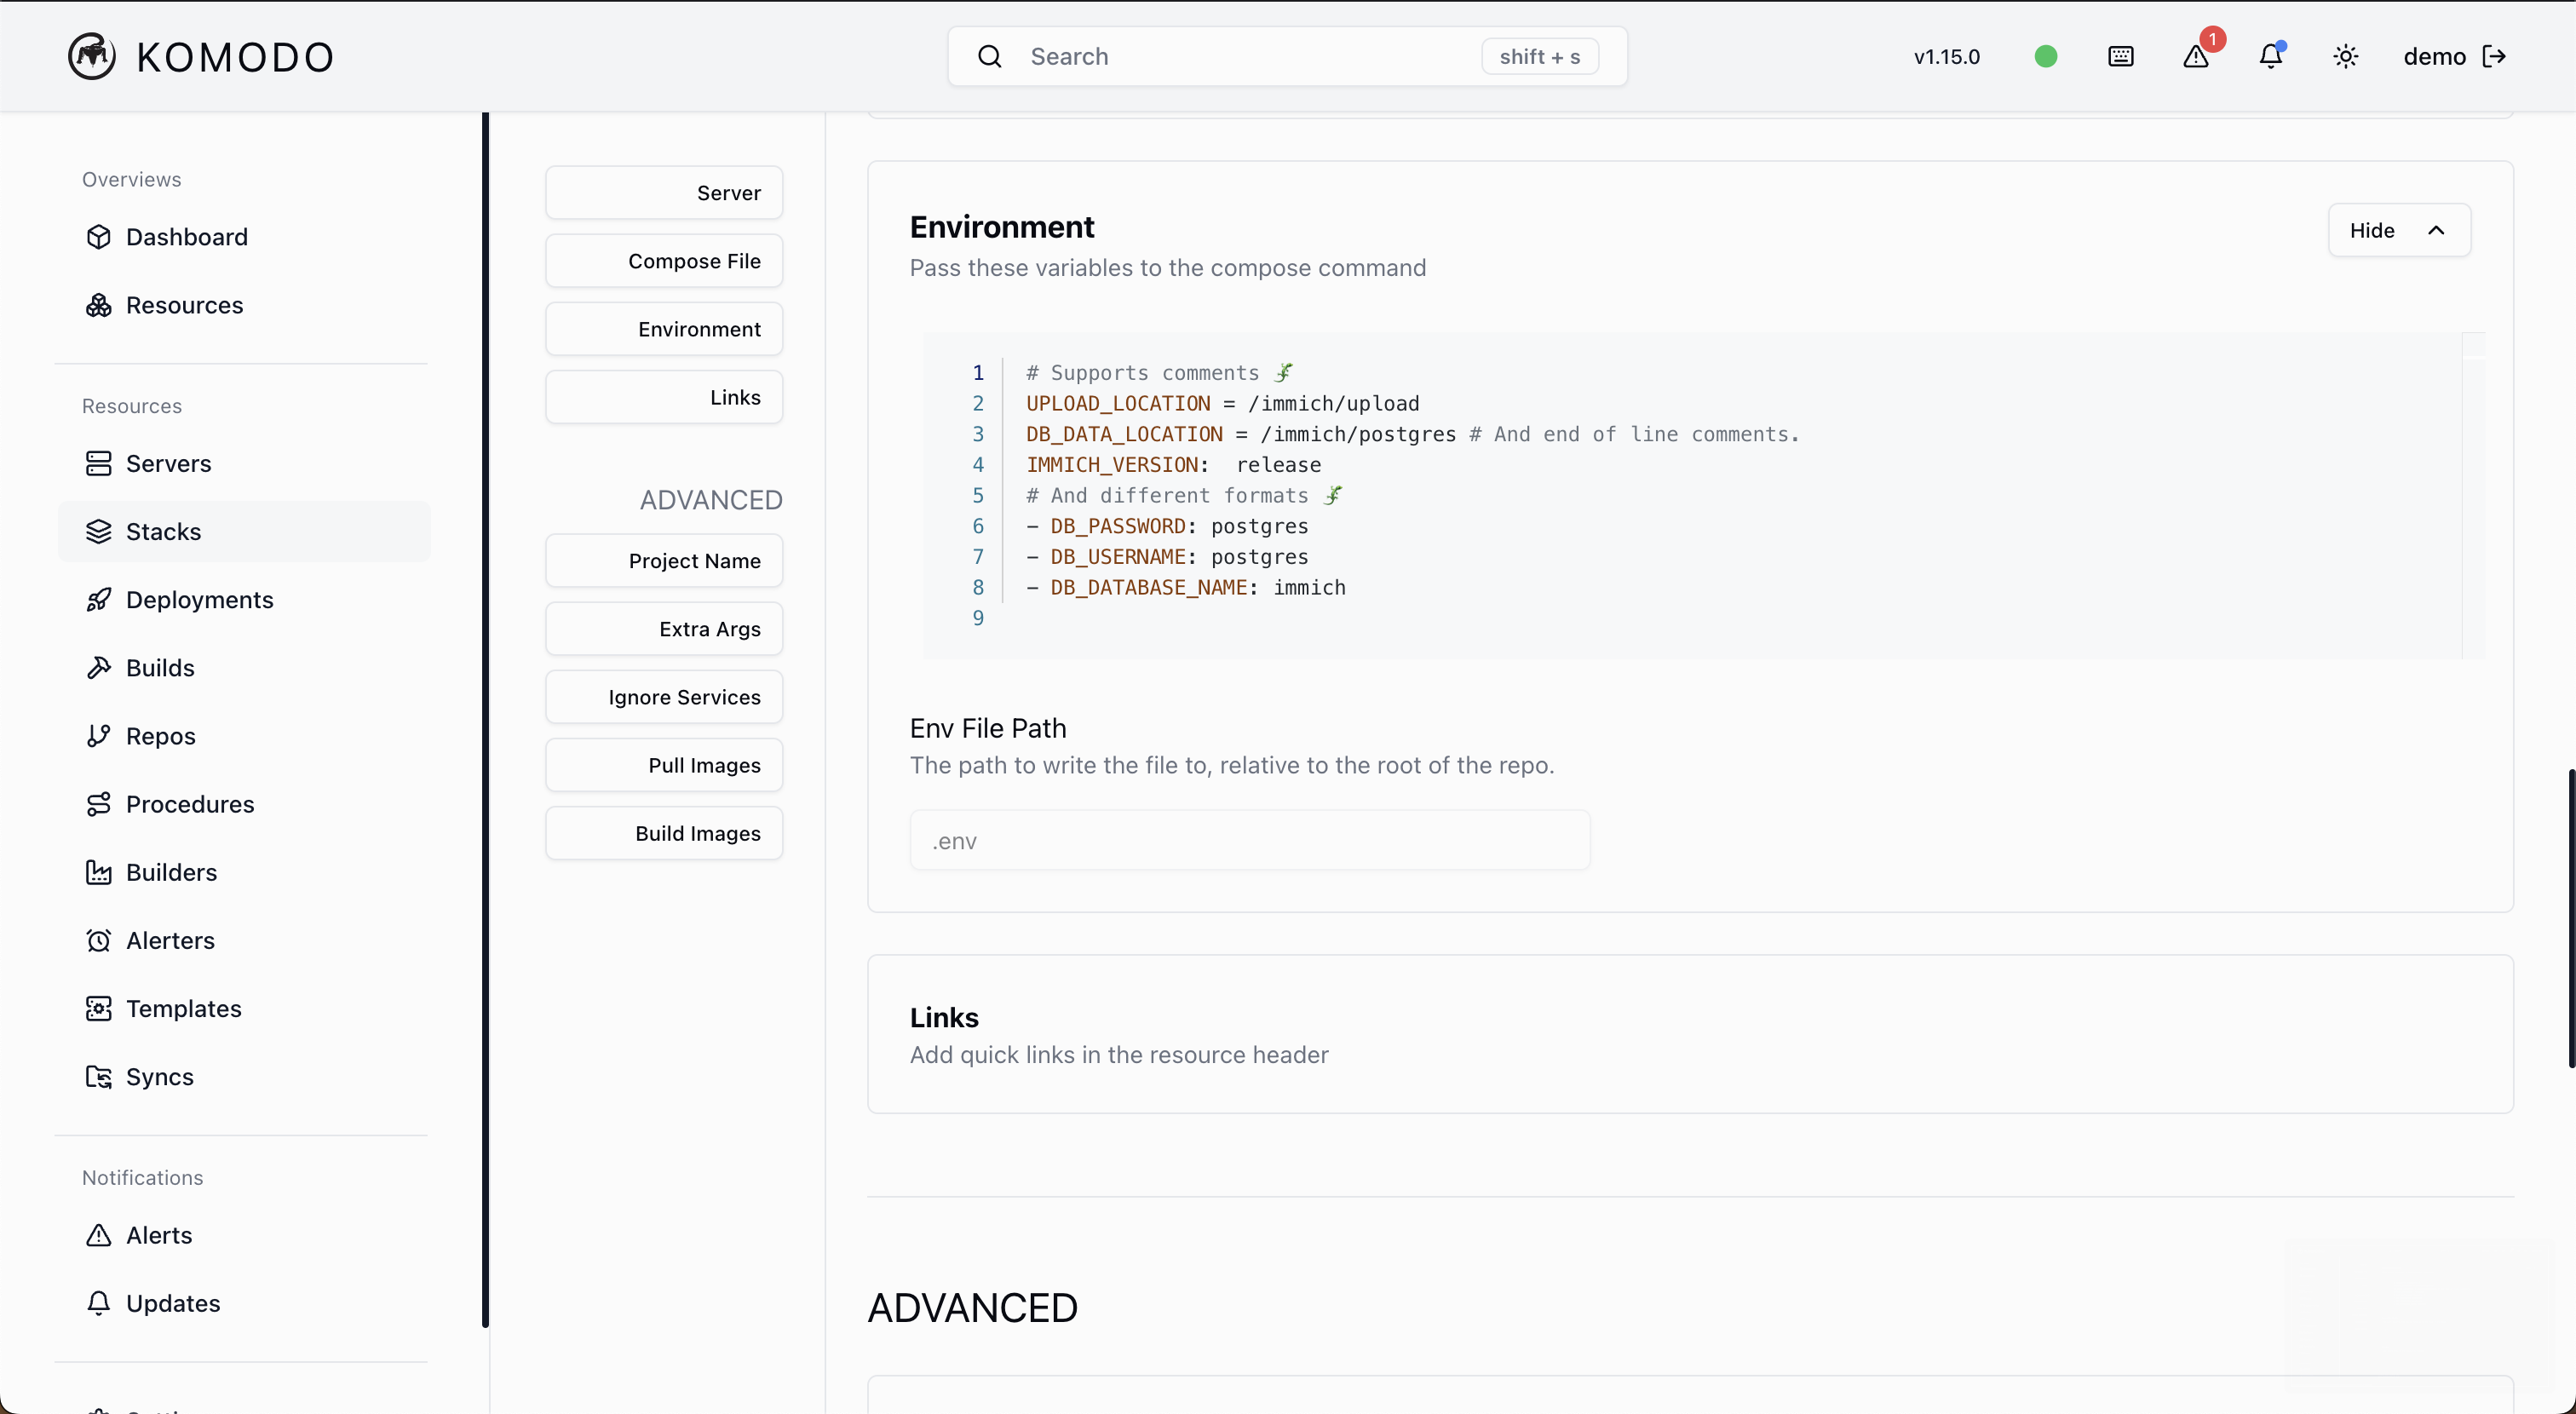Open Procedures in the sidebar
2576x1414 pixels.
click(190, 804)
